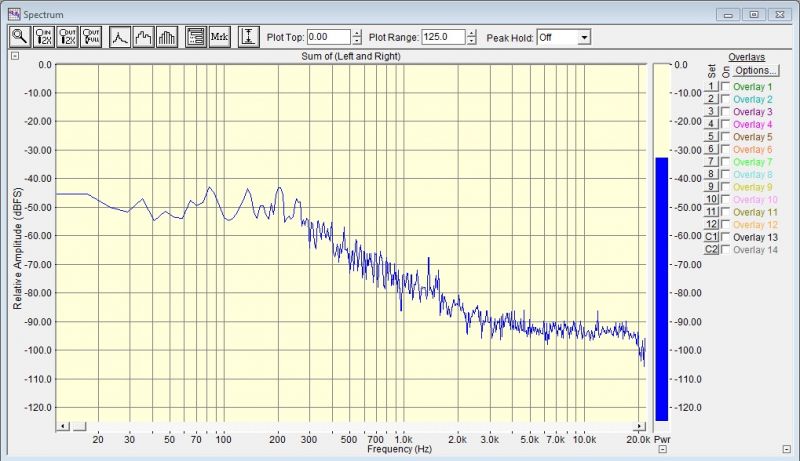Screen dimensions: 800x461
Task: Click the left scroll arrow under the plot
Action: [x=63, y=426]
